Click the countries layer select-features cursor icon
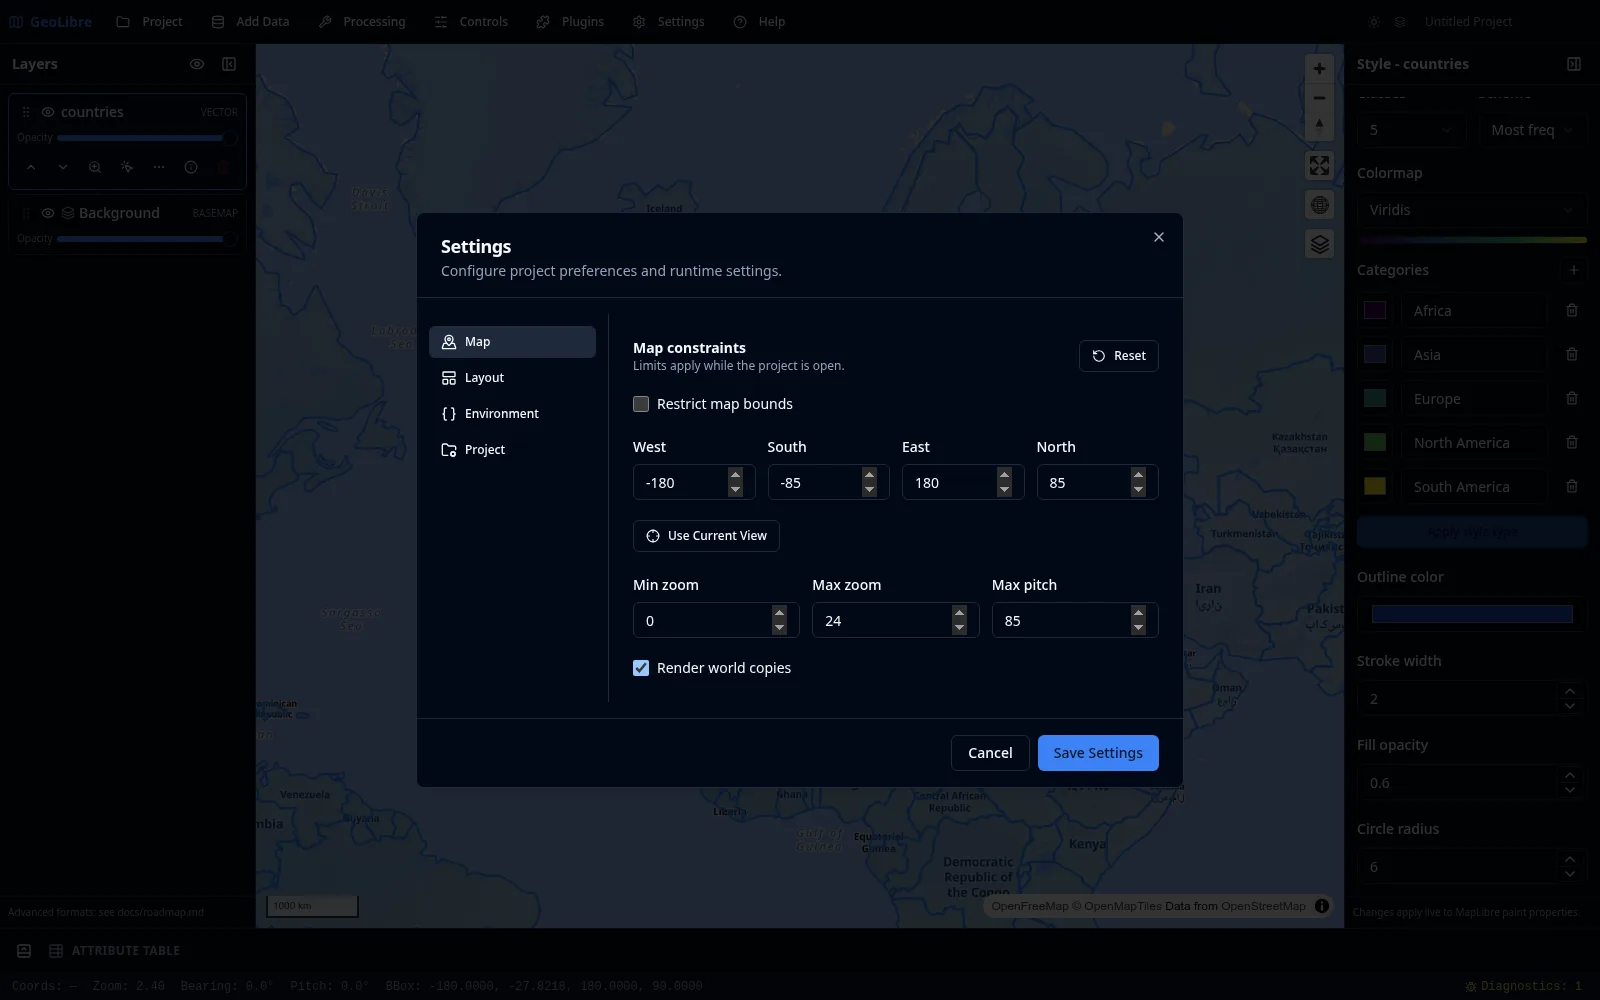This screenshot has width=1600, height=1000. [x=127, y=167]
